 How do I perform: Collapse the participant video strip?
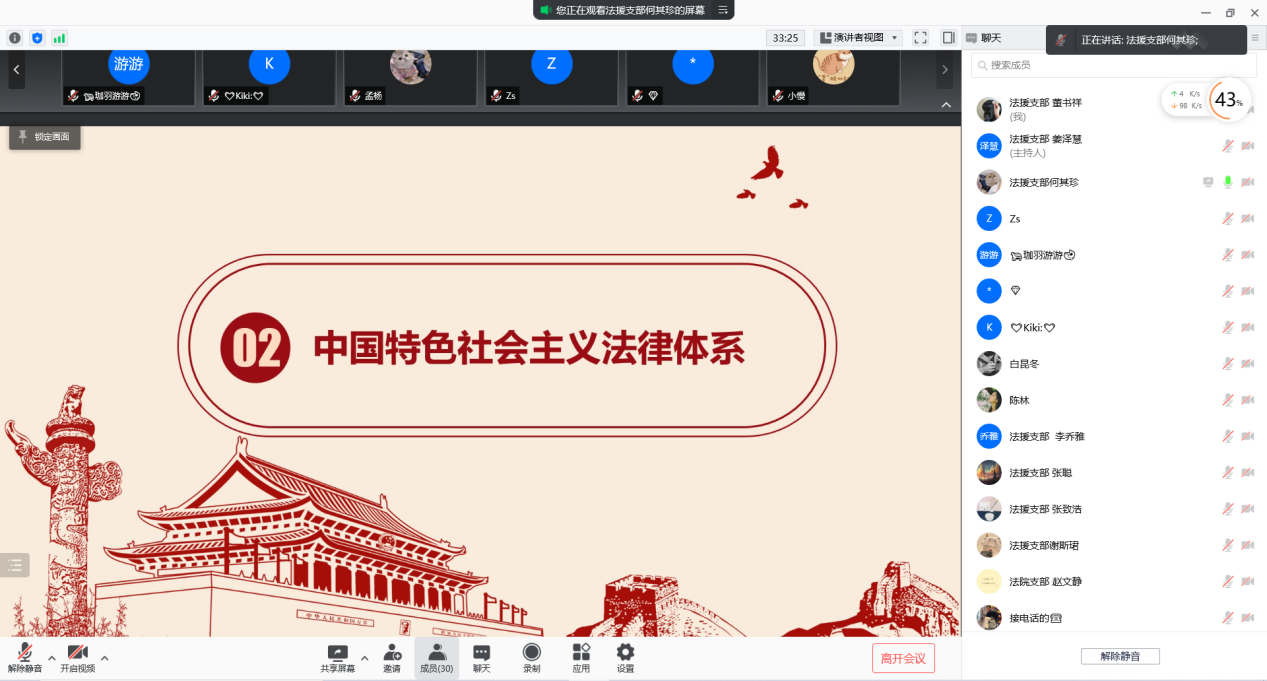(945, 105)
